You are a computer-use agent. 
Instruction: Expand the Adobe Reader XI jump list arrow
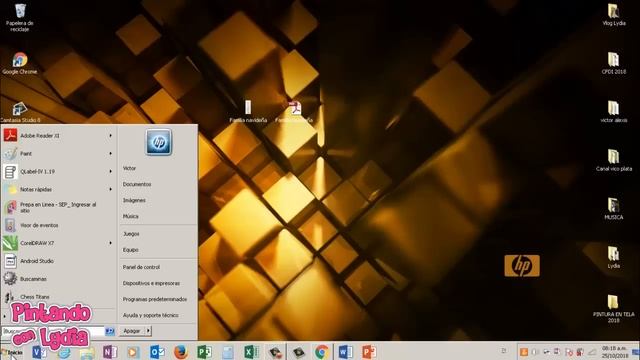(111, 136)
